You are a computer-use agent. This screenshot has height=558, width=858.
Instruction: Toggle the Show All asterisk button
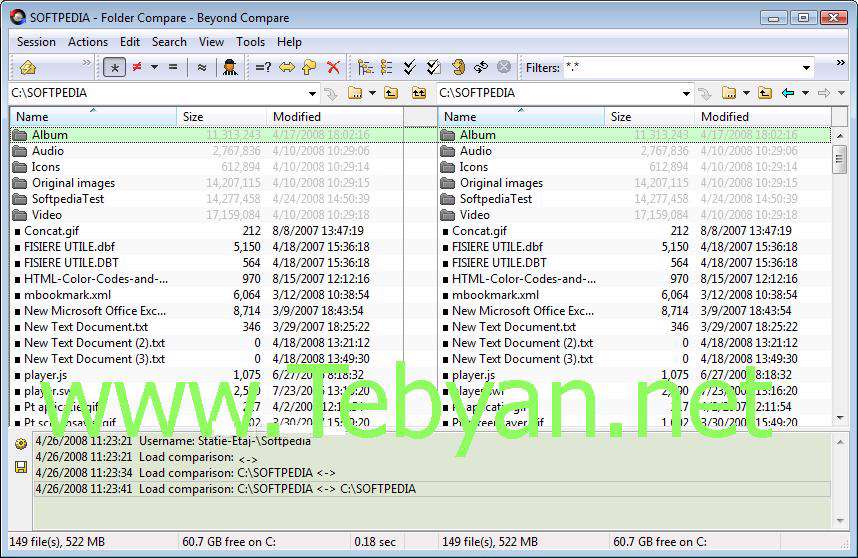tap(114, 68)
